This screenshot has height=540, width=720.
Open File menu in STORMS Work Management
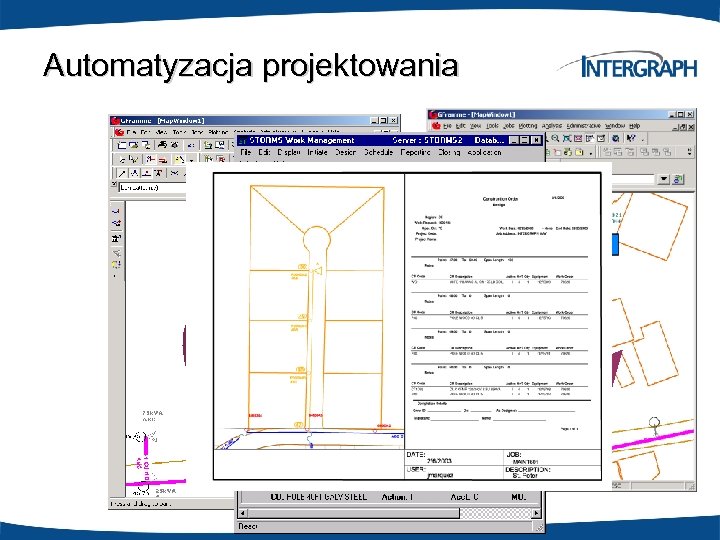(x=246, y=152)
